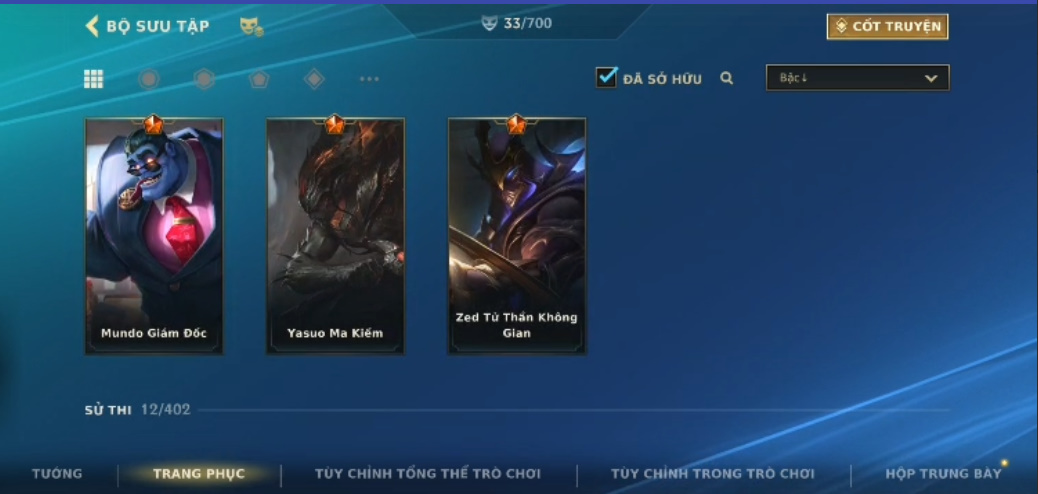Click the Cốt Truyện button
Image resolution: width=1038 pixels, height=494 pixels.
[888, 26]
